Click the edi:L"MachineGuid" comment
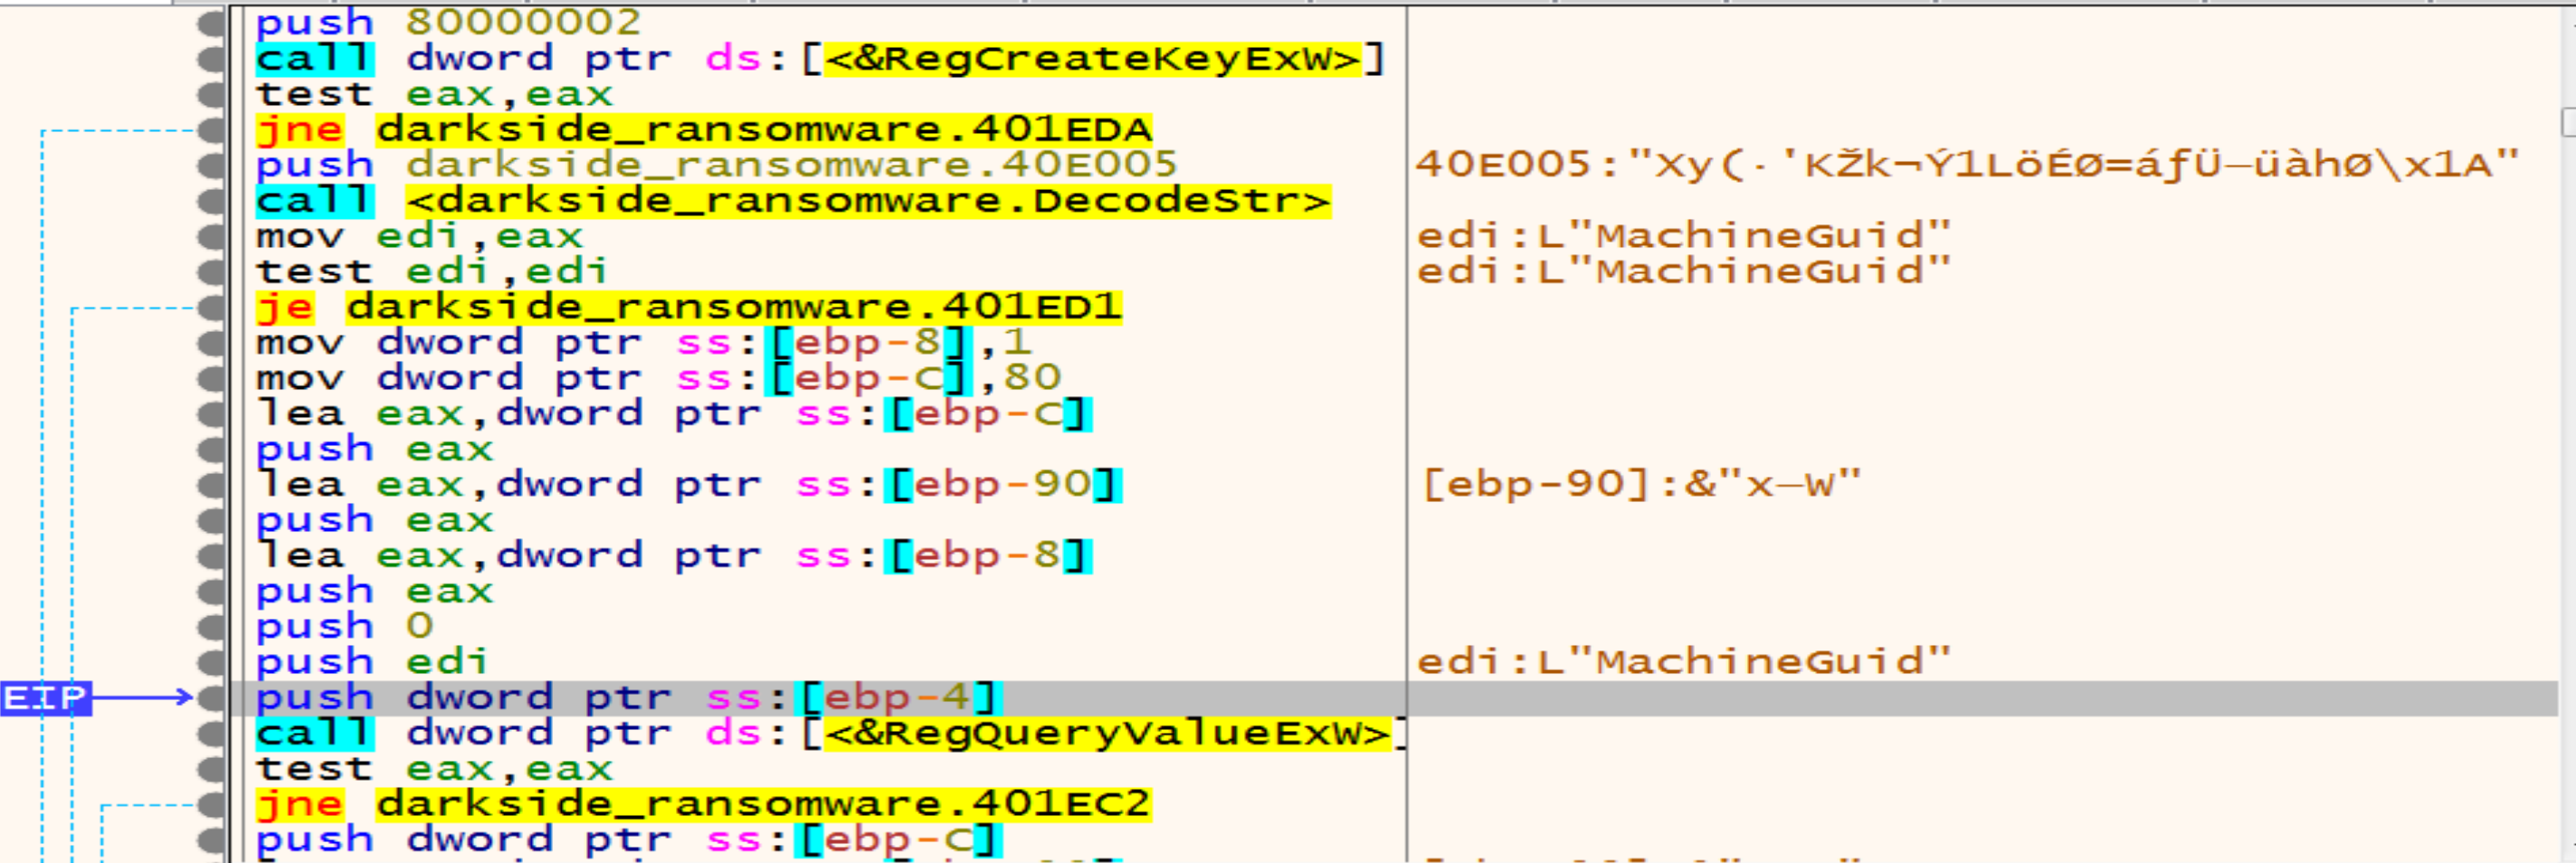The width and height of the screenshot is (2576, 863). click(x=1680, y=236)
